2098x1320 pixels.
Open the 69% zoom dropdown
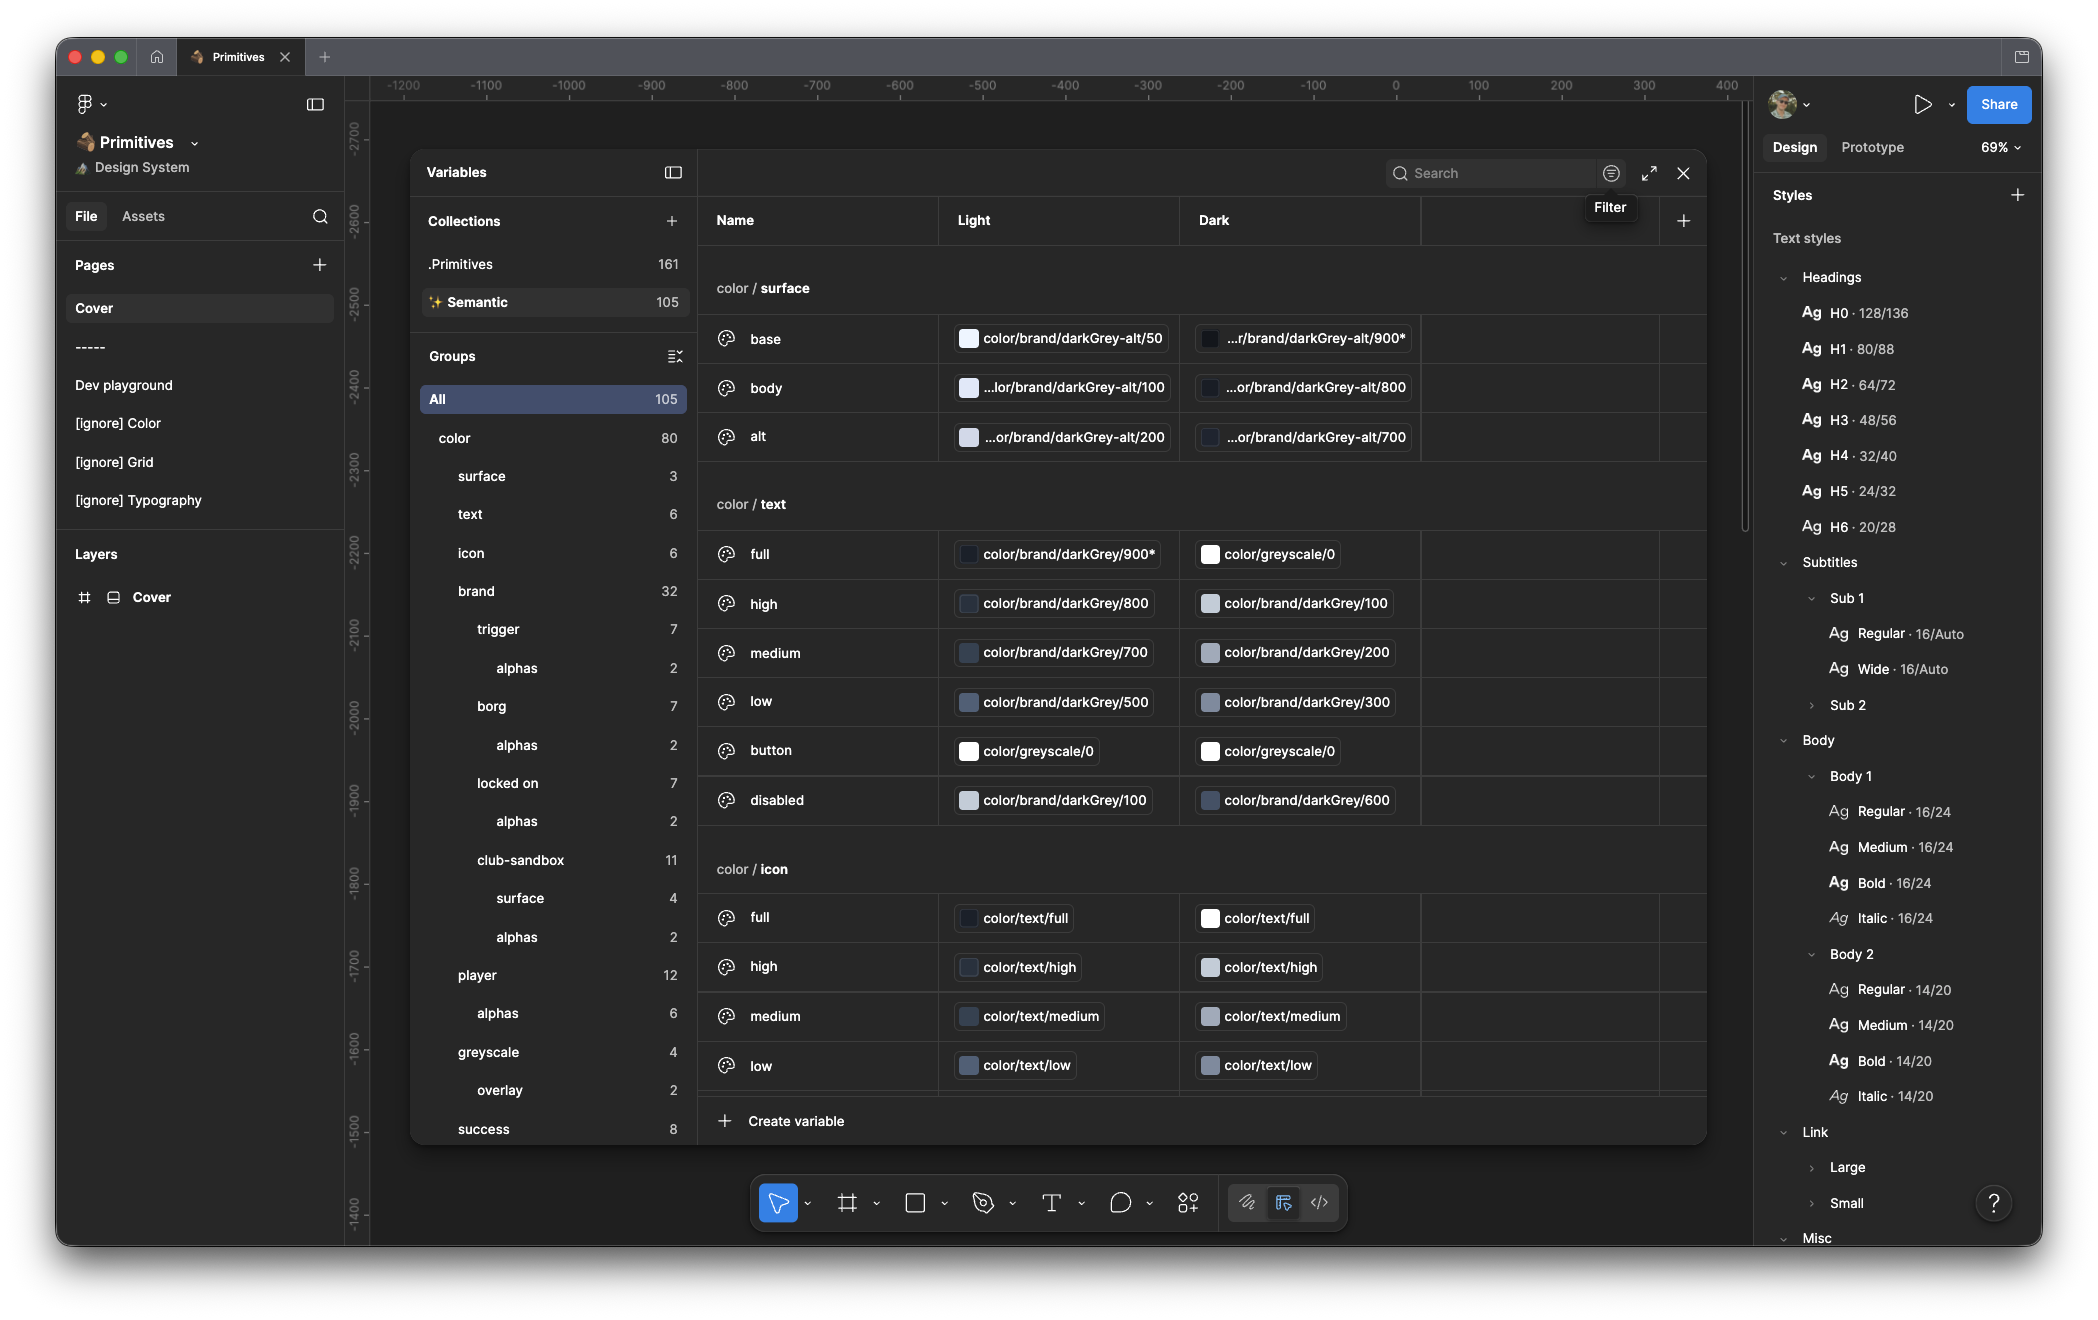2001,147
